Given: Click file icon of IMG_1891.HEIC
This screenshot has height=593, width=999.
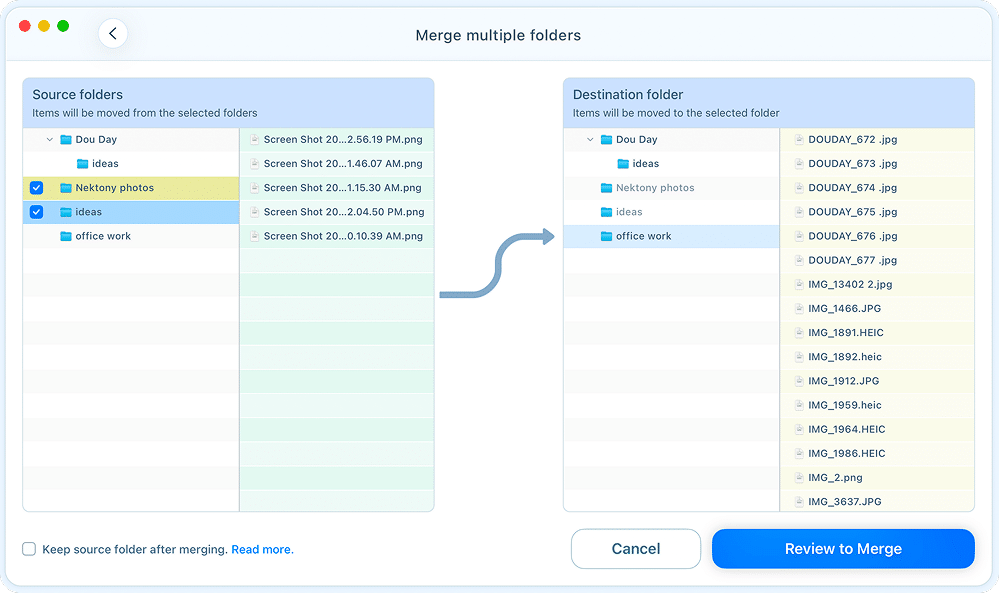Looking at the screenshot, I should pyautogui.click(x=799, y=333).
